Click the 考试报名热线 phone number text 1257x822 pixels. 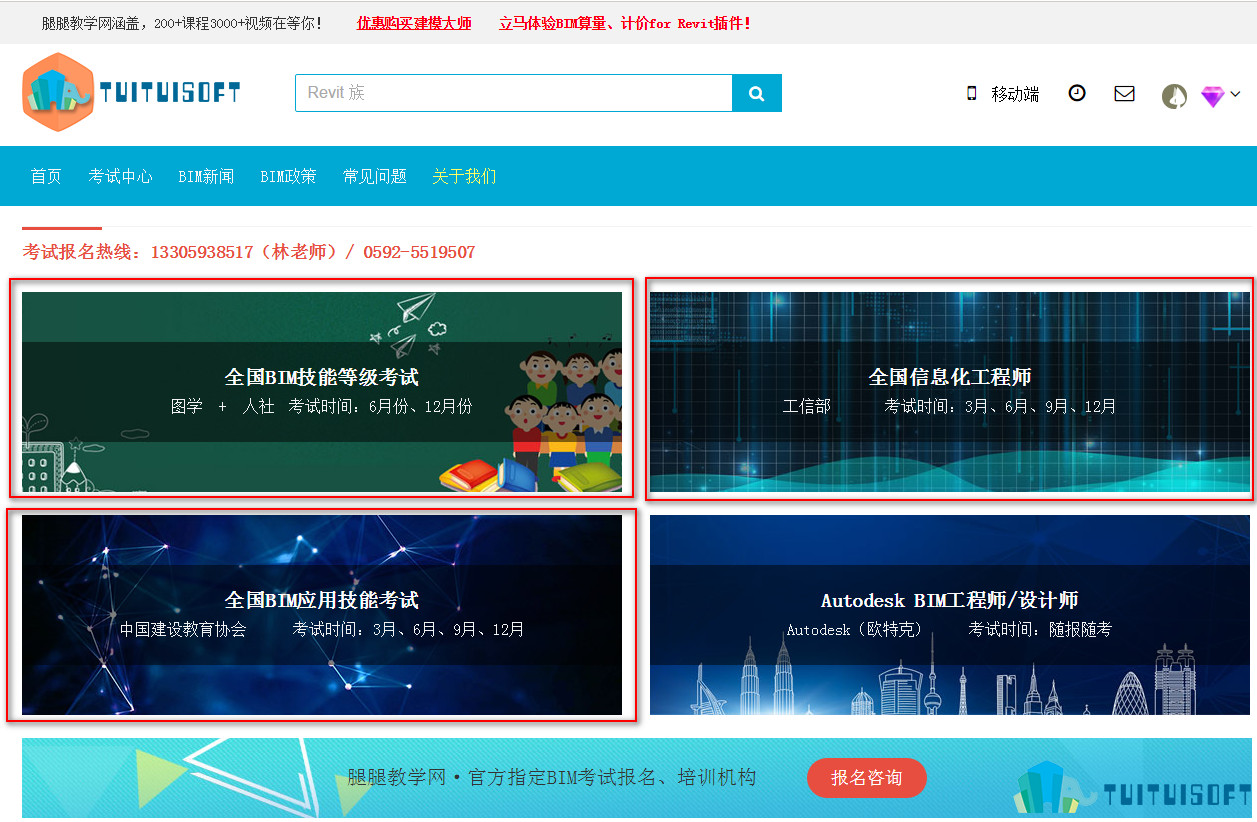click(x=249, y=252)
